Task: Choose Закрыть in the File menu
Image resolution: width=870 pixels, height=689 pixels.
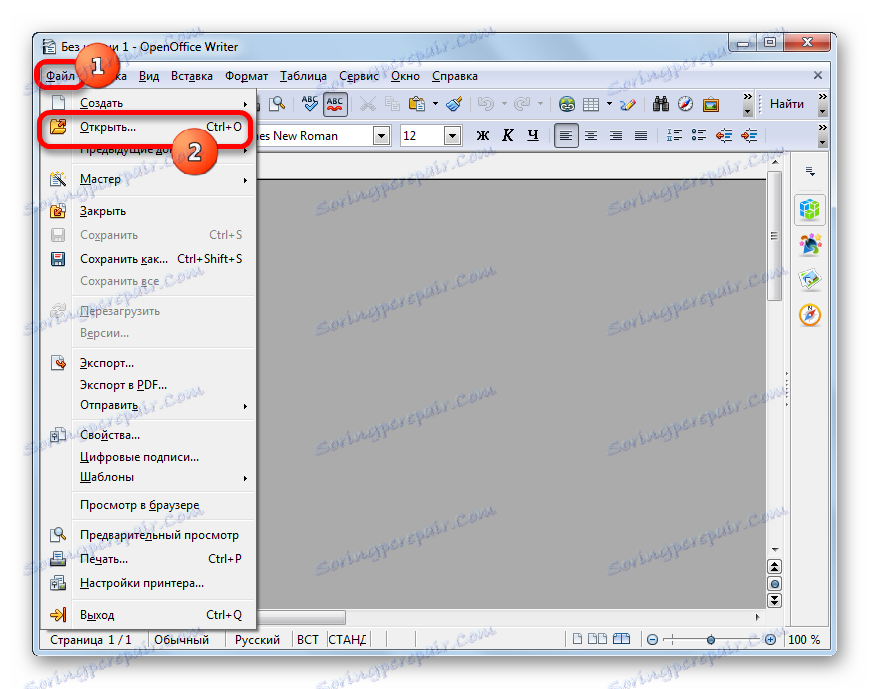Action: (x=148, y=211)
